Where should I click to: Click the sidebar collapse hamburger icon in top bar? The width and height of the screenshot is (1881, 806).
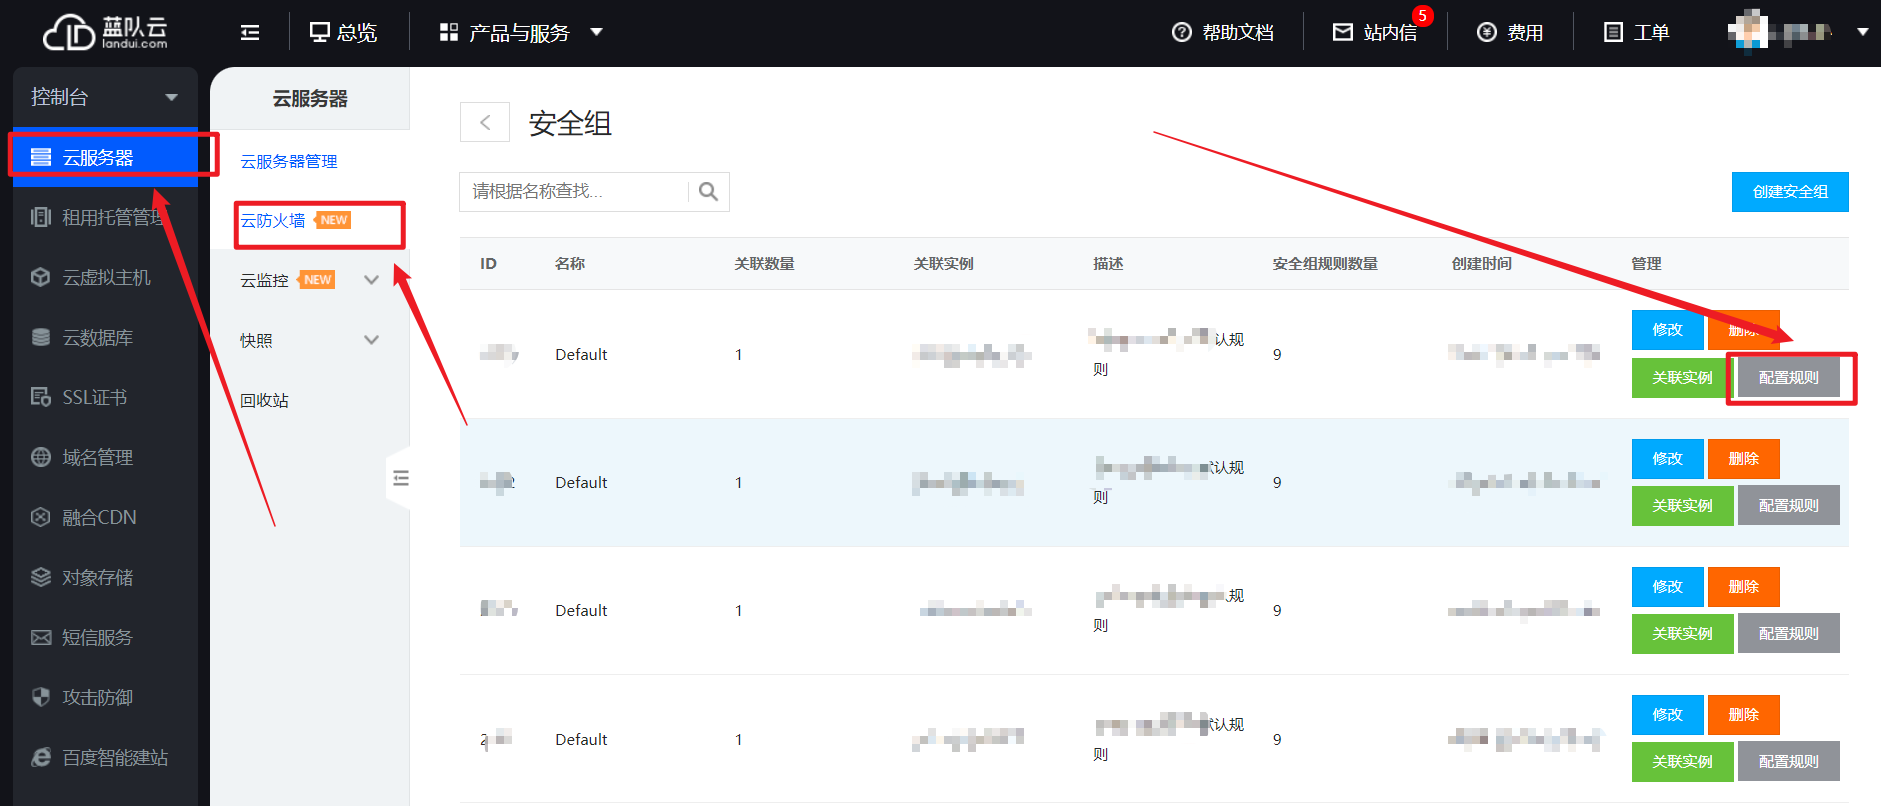(250, 33)
